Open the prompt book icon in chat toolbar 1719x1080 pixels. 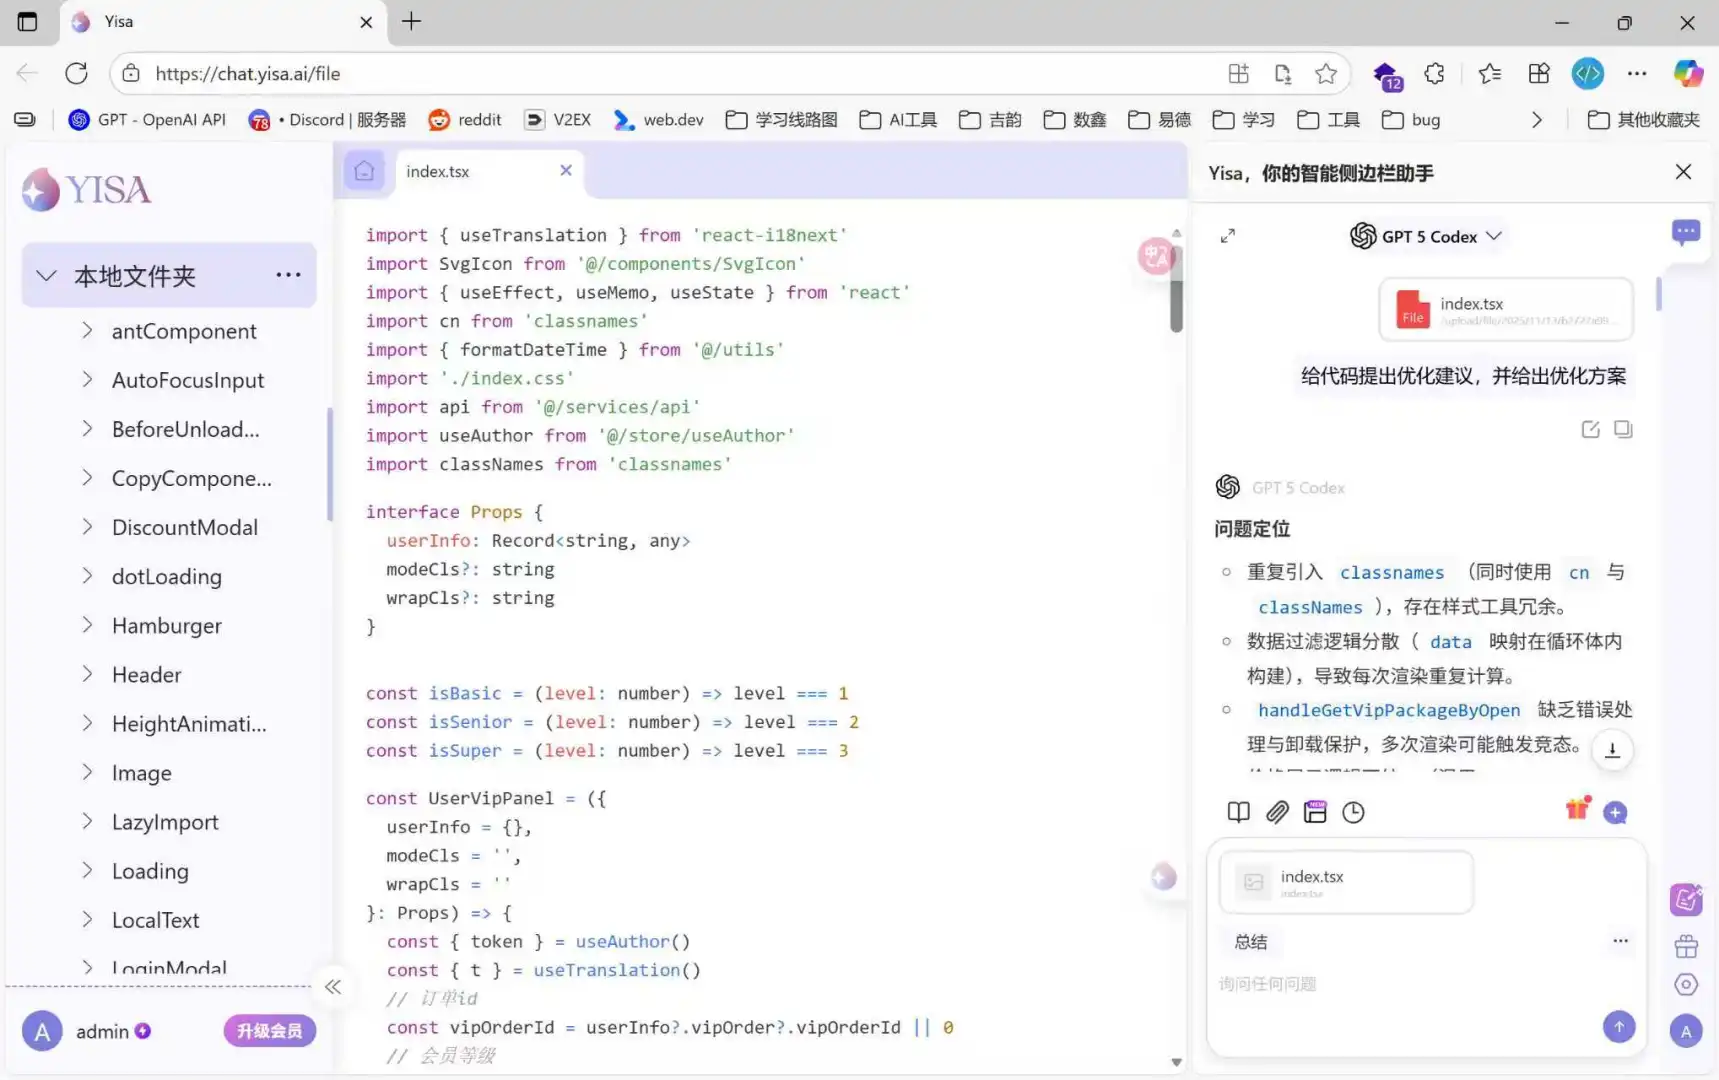click(x=1237, y=812)
